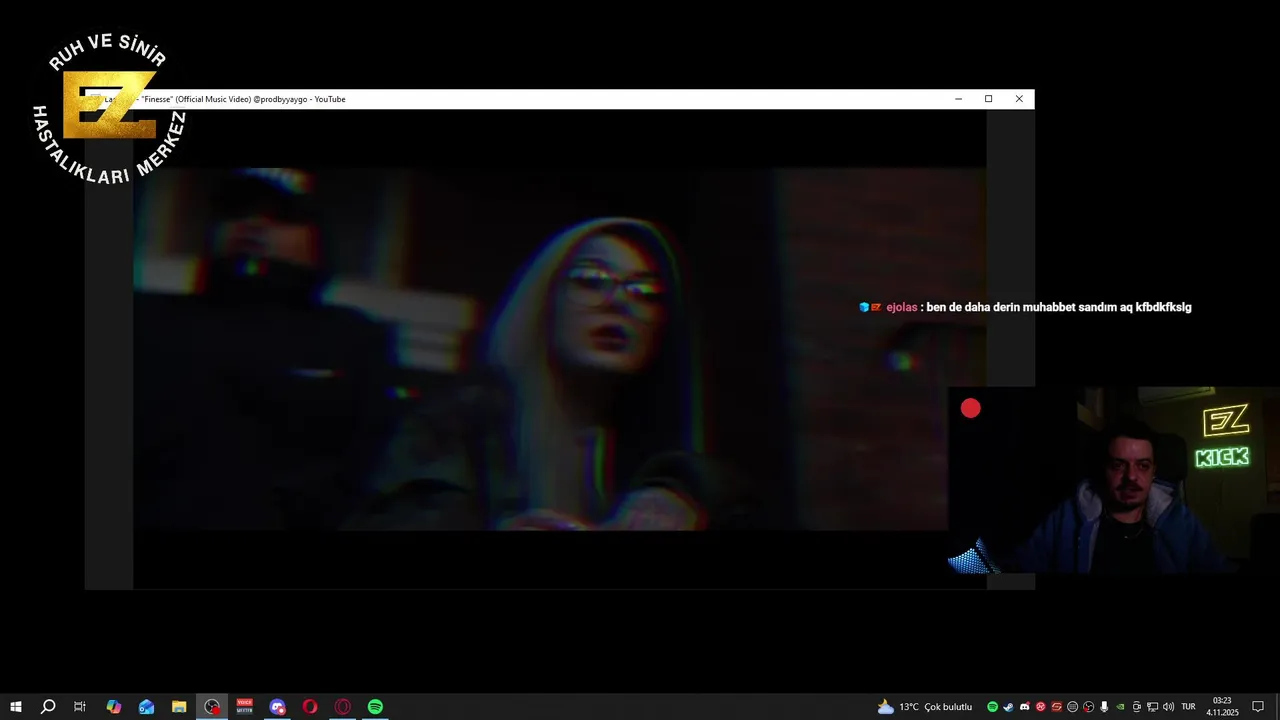This screenshot has width=1280, height=720.
Task: Open the Outlook mail taskbar icon
Action: tap(146, 707)
